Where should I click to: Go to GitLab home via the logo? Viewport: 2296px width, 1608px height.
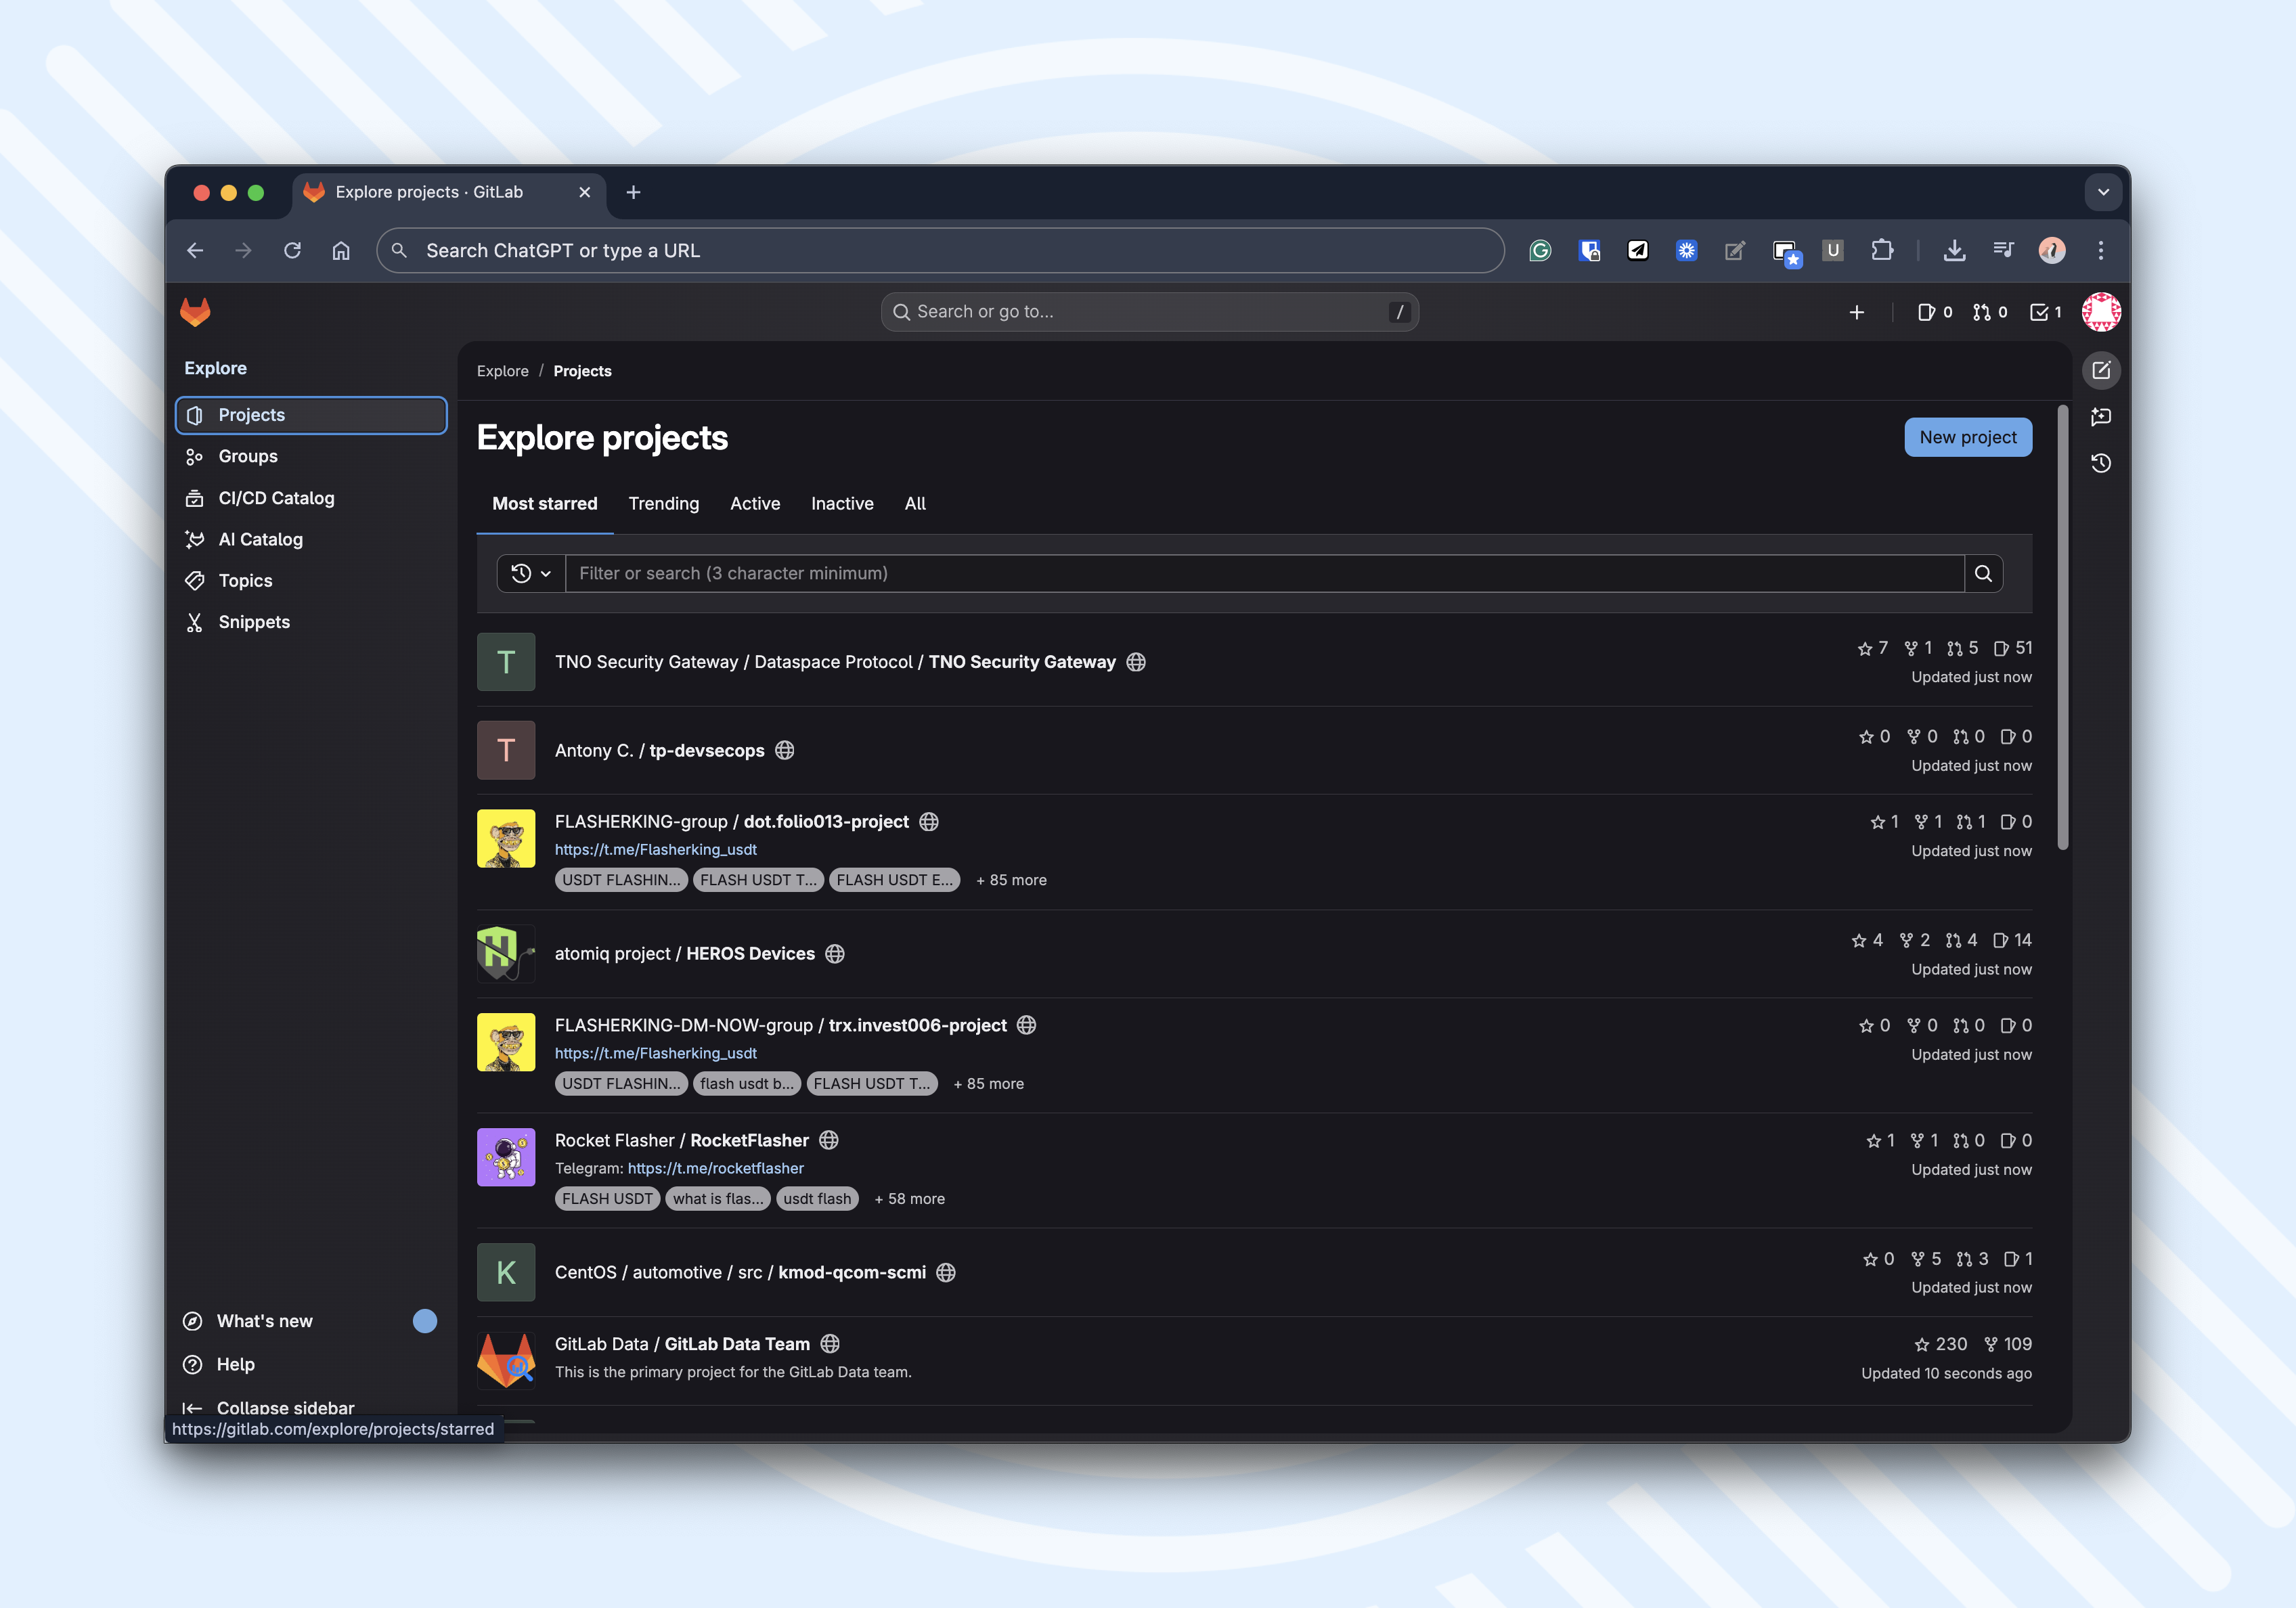click(x=196, y=312)
